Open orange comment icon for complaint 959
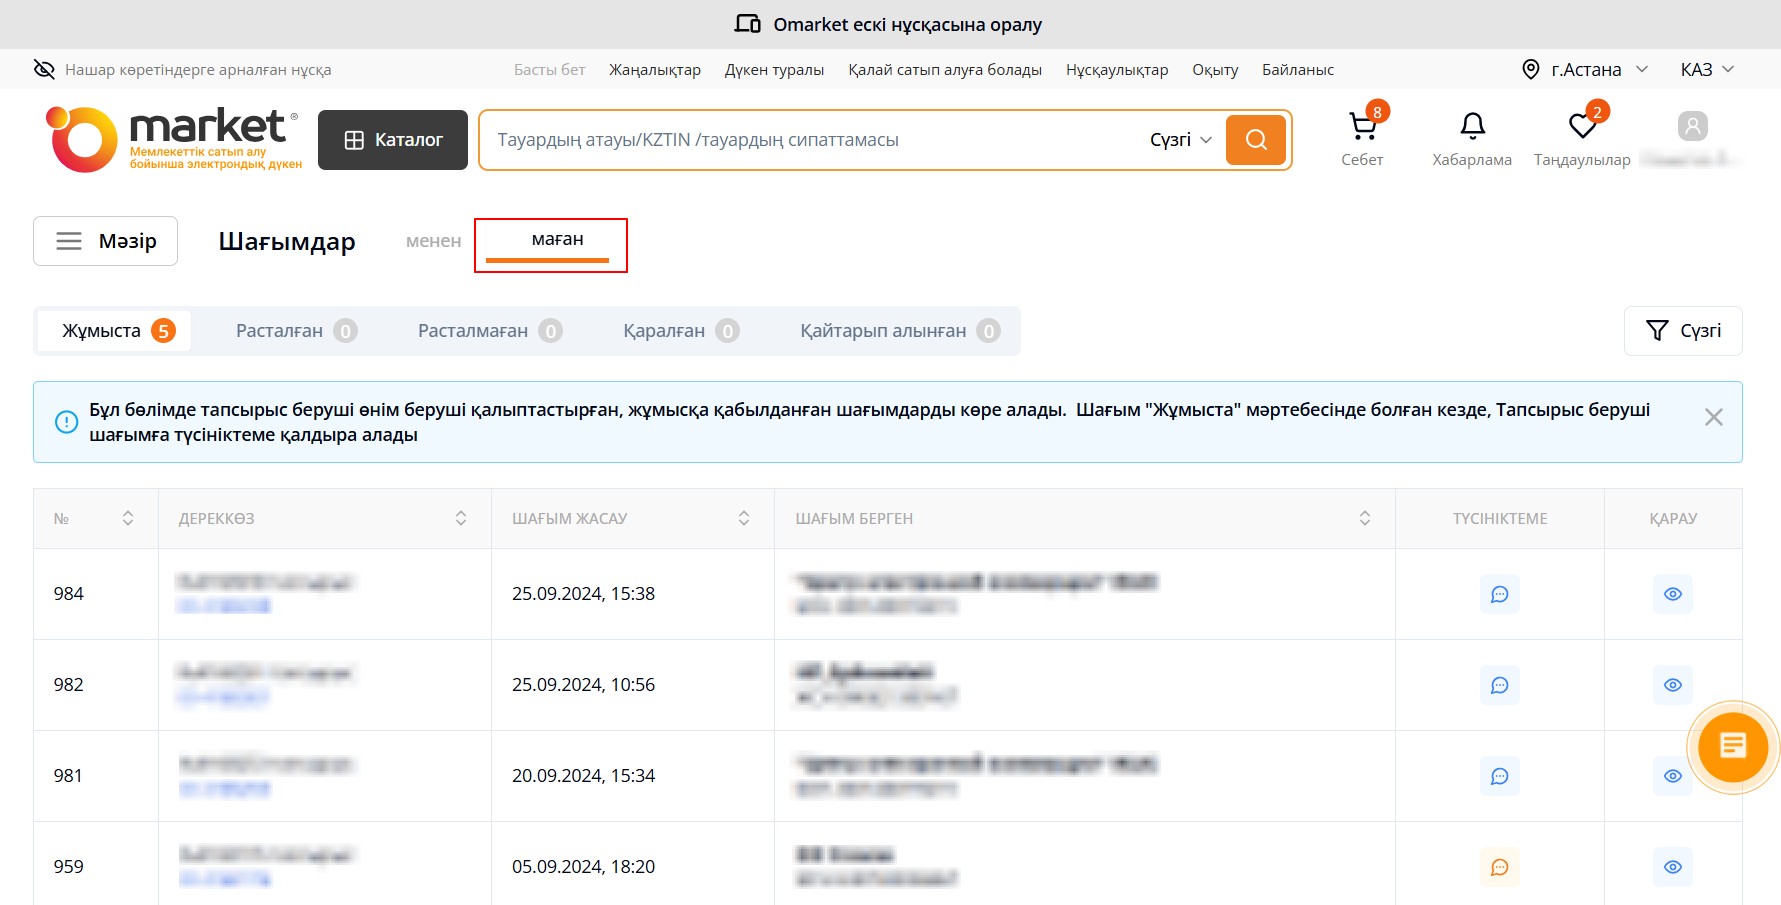 tap(1499, 867)
